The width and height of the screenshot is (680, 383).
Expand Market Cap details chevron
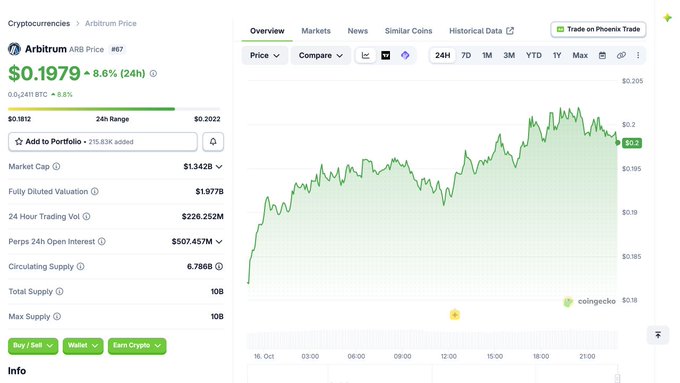coord(219,167)
